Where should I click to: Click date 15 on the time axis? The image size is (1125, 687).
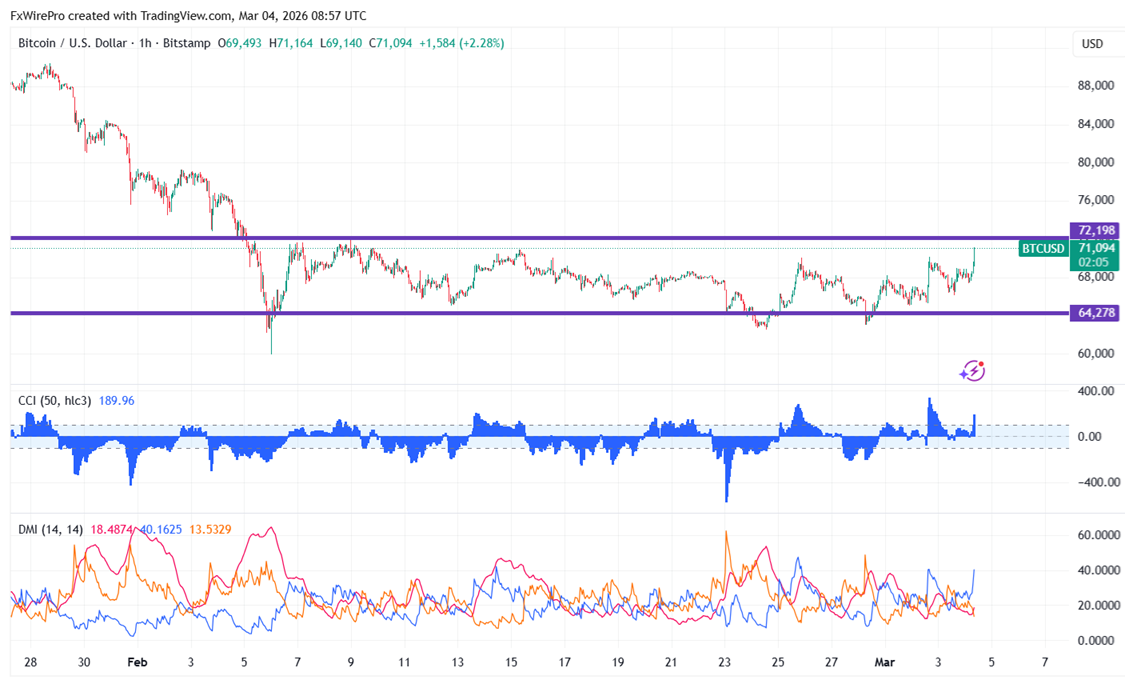511,662
